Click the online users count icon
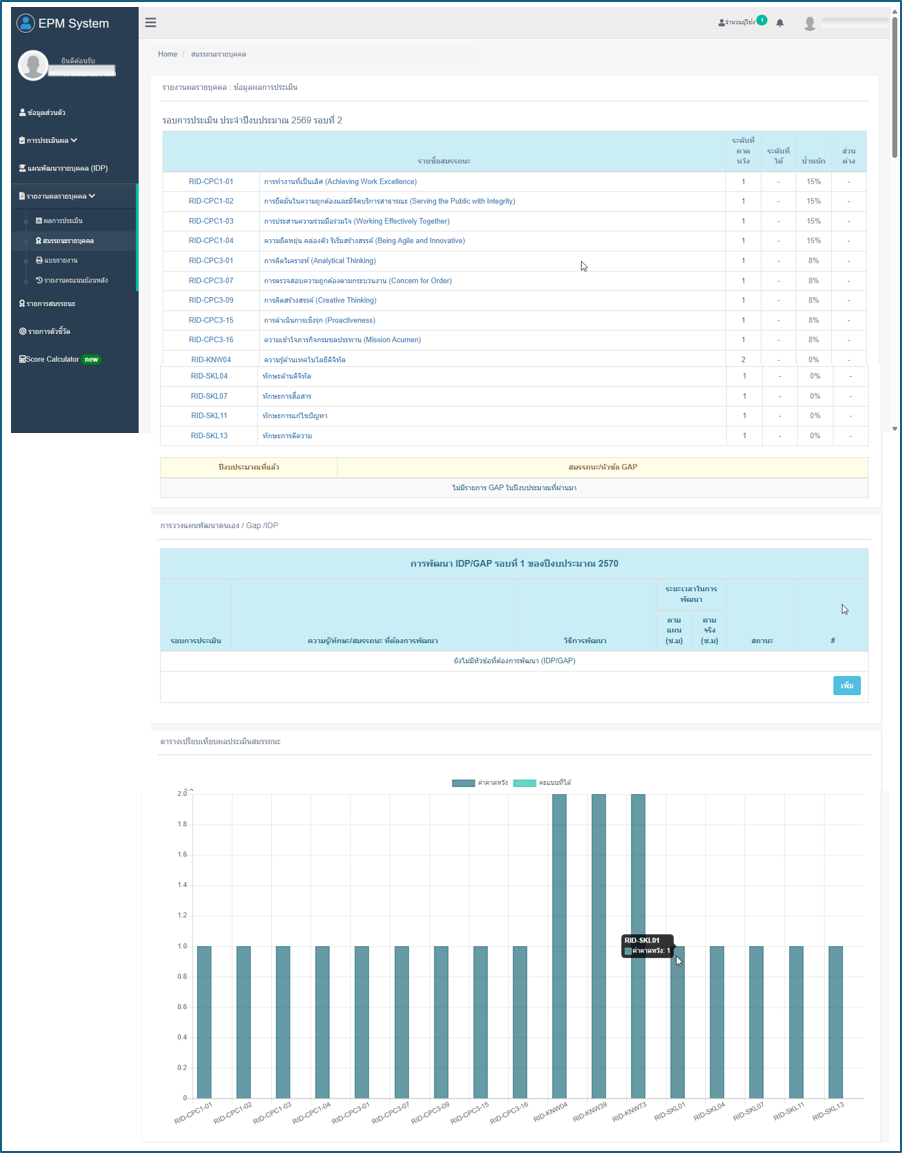This screenshot has height=1153, width=902. (721, 23)
